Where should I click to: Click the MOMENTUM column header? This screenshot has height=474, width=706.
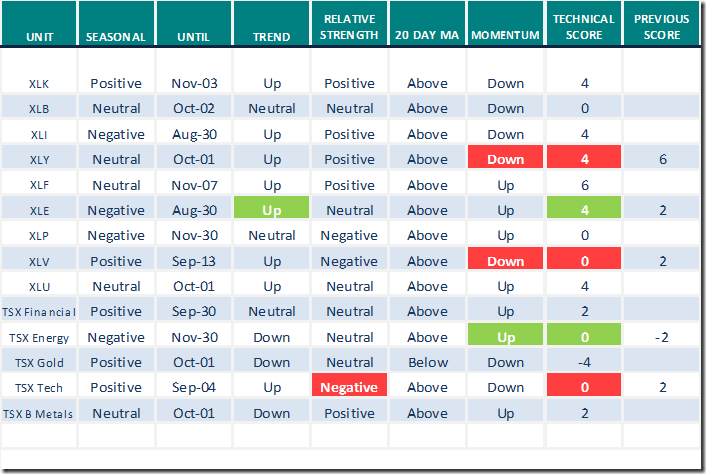(x=506, y=37)
